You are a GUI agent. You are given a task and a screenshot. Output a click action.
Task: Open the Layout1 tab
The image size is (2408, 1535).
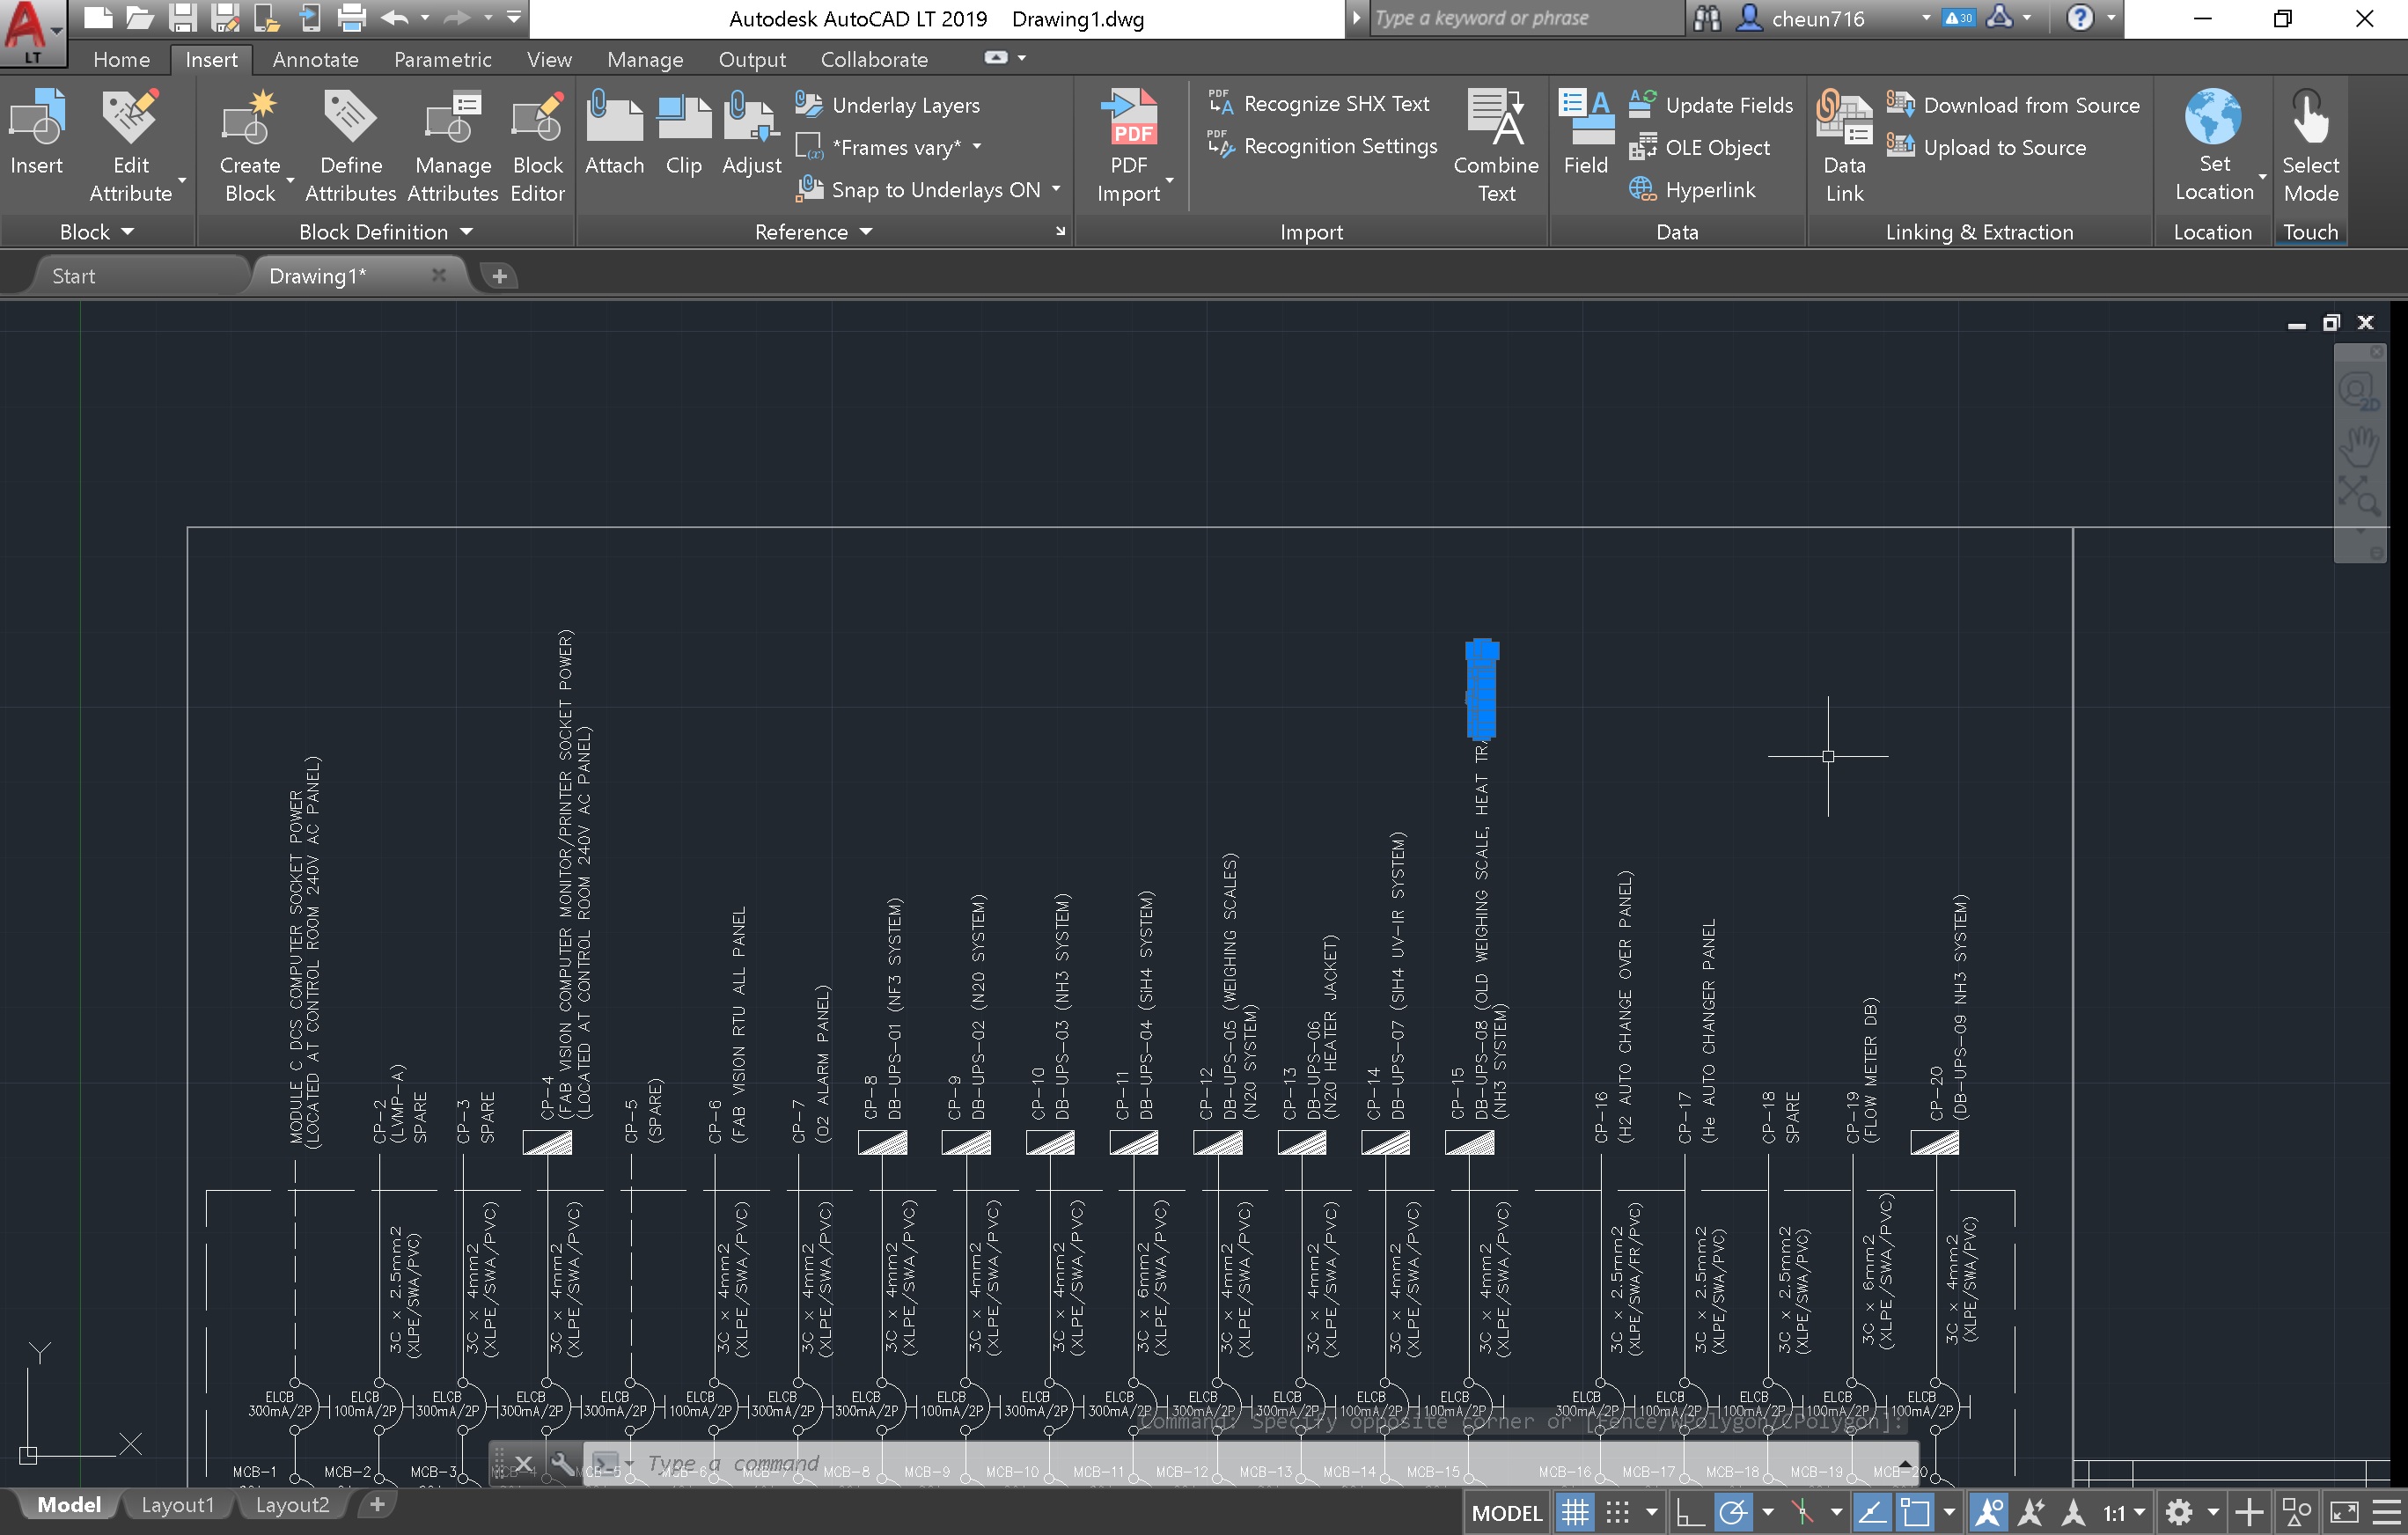(x=177, y=1505)
